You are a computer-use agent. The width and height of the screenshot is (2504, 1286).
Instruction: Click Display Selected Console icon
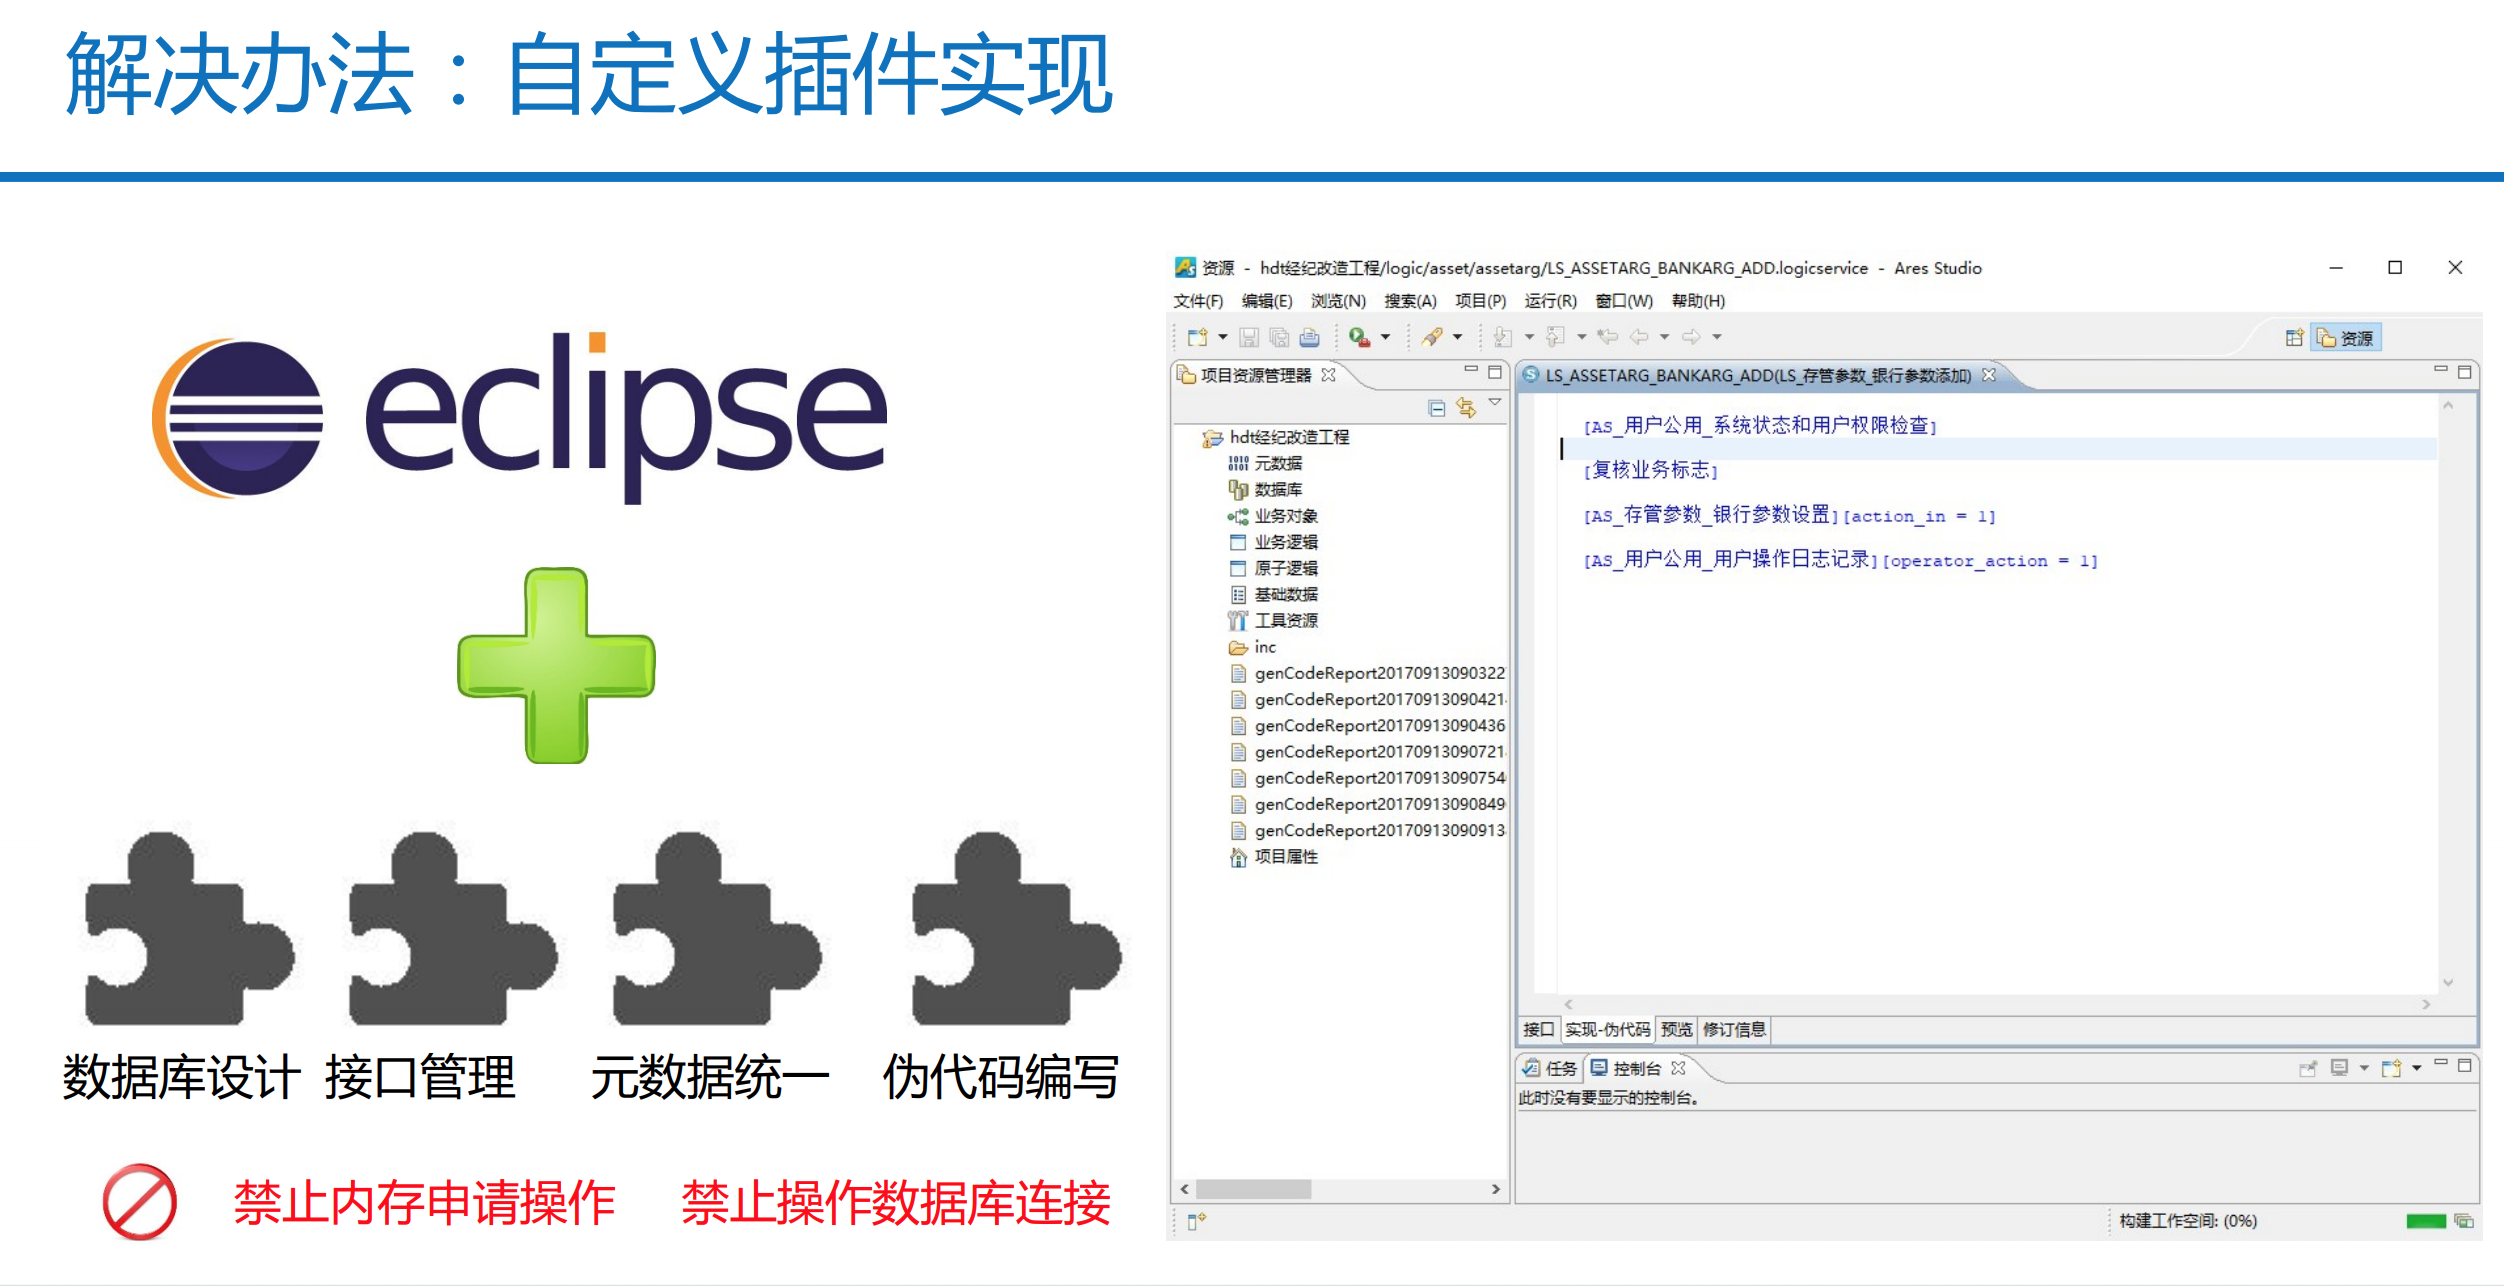click(2339, 1068)
